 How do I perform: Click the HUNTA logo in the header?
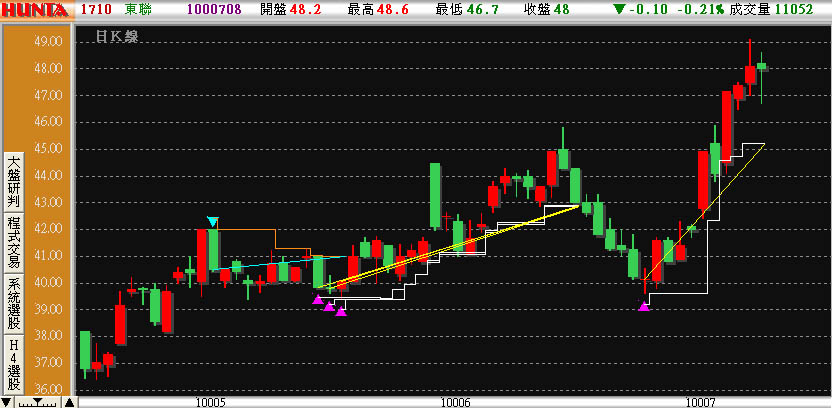(36, 10)
